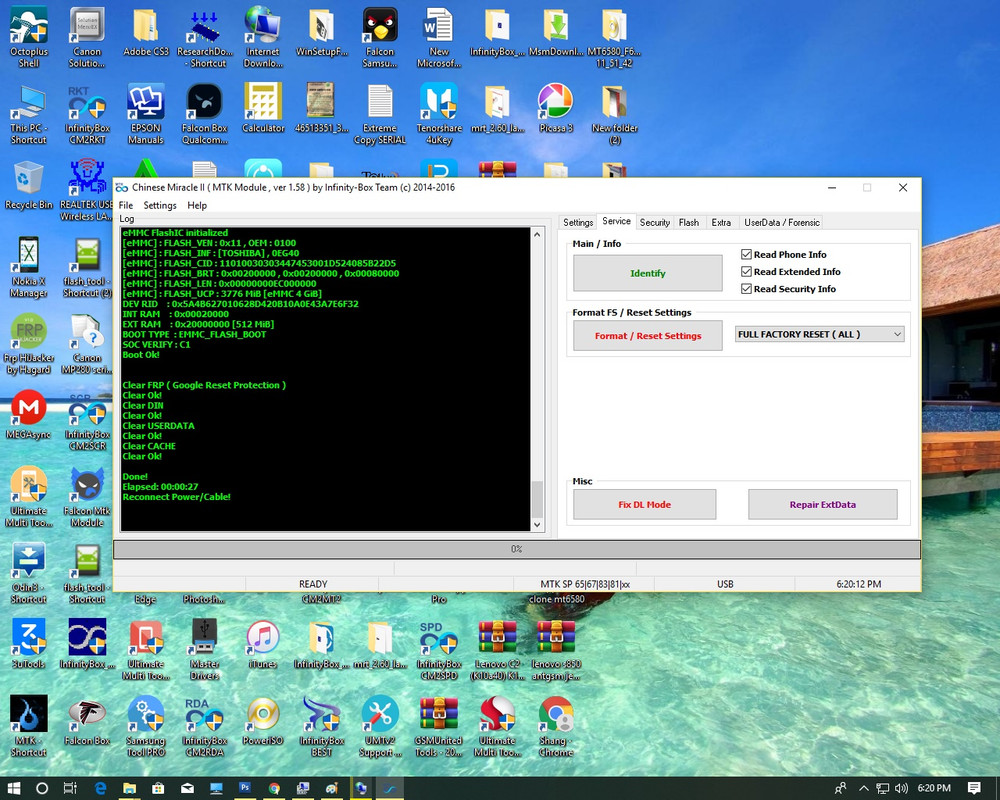This screenshot has height=800, width=1000.
Task: Open InfinityBox CM2SPD icon
Action: (439, 649)
